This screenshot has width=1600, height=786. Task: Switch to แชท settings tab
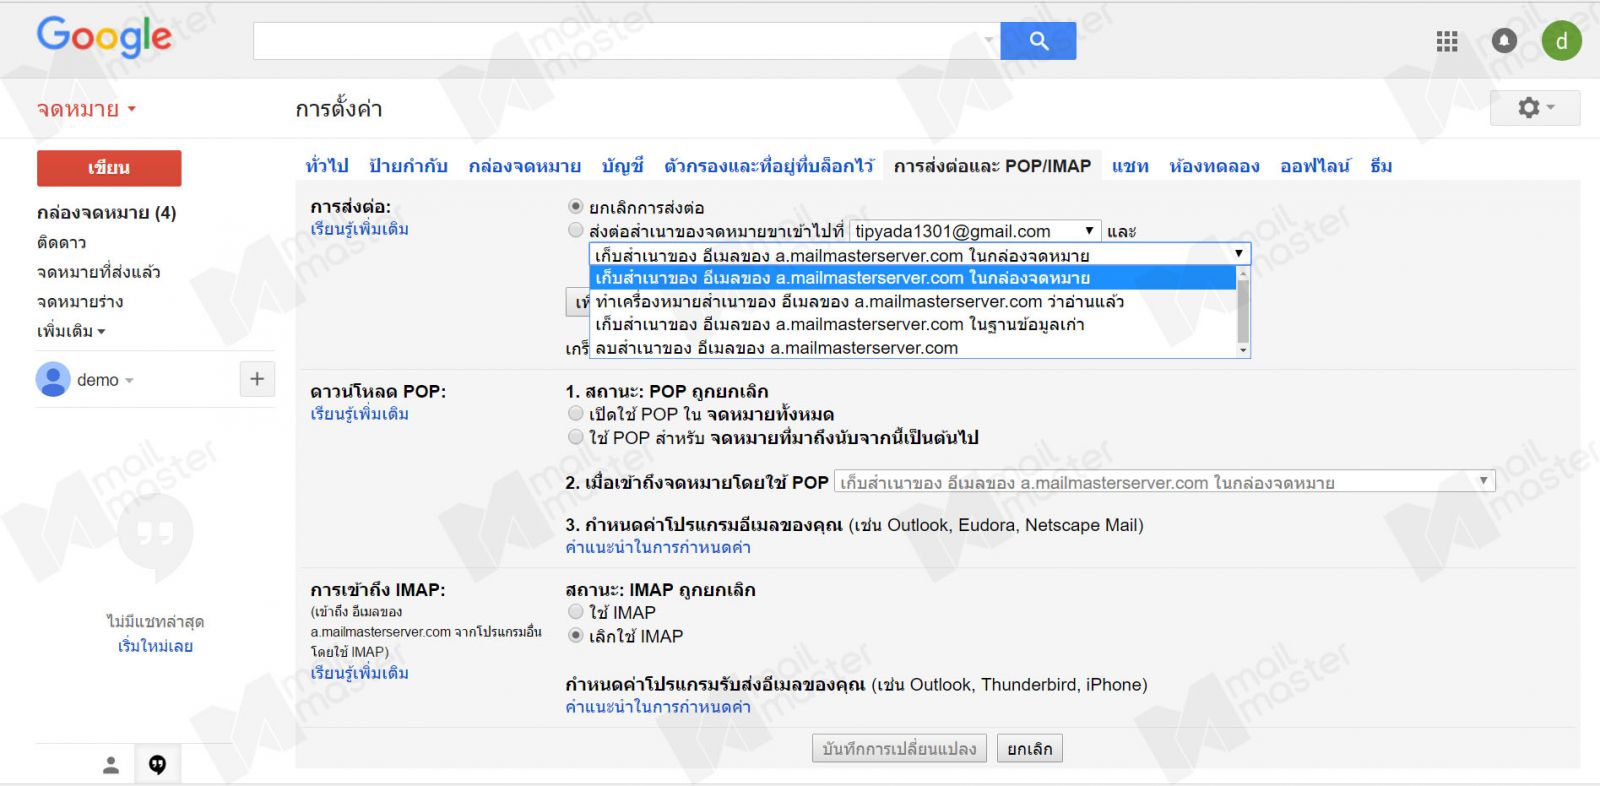pos(1130,166)
